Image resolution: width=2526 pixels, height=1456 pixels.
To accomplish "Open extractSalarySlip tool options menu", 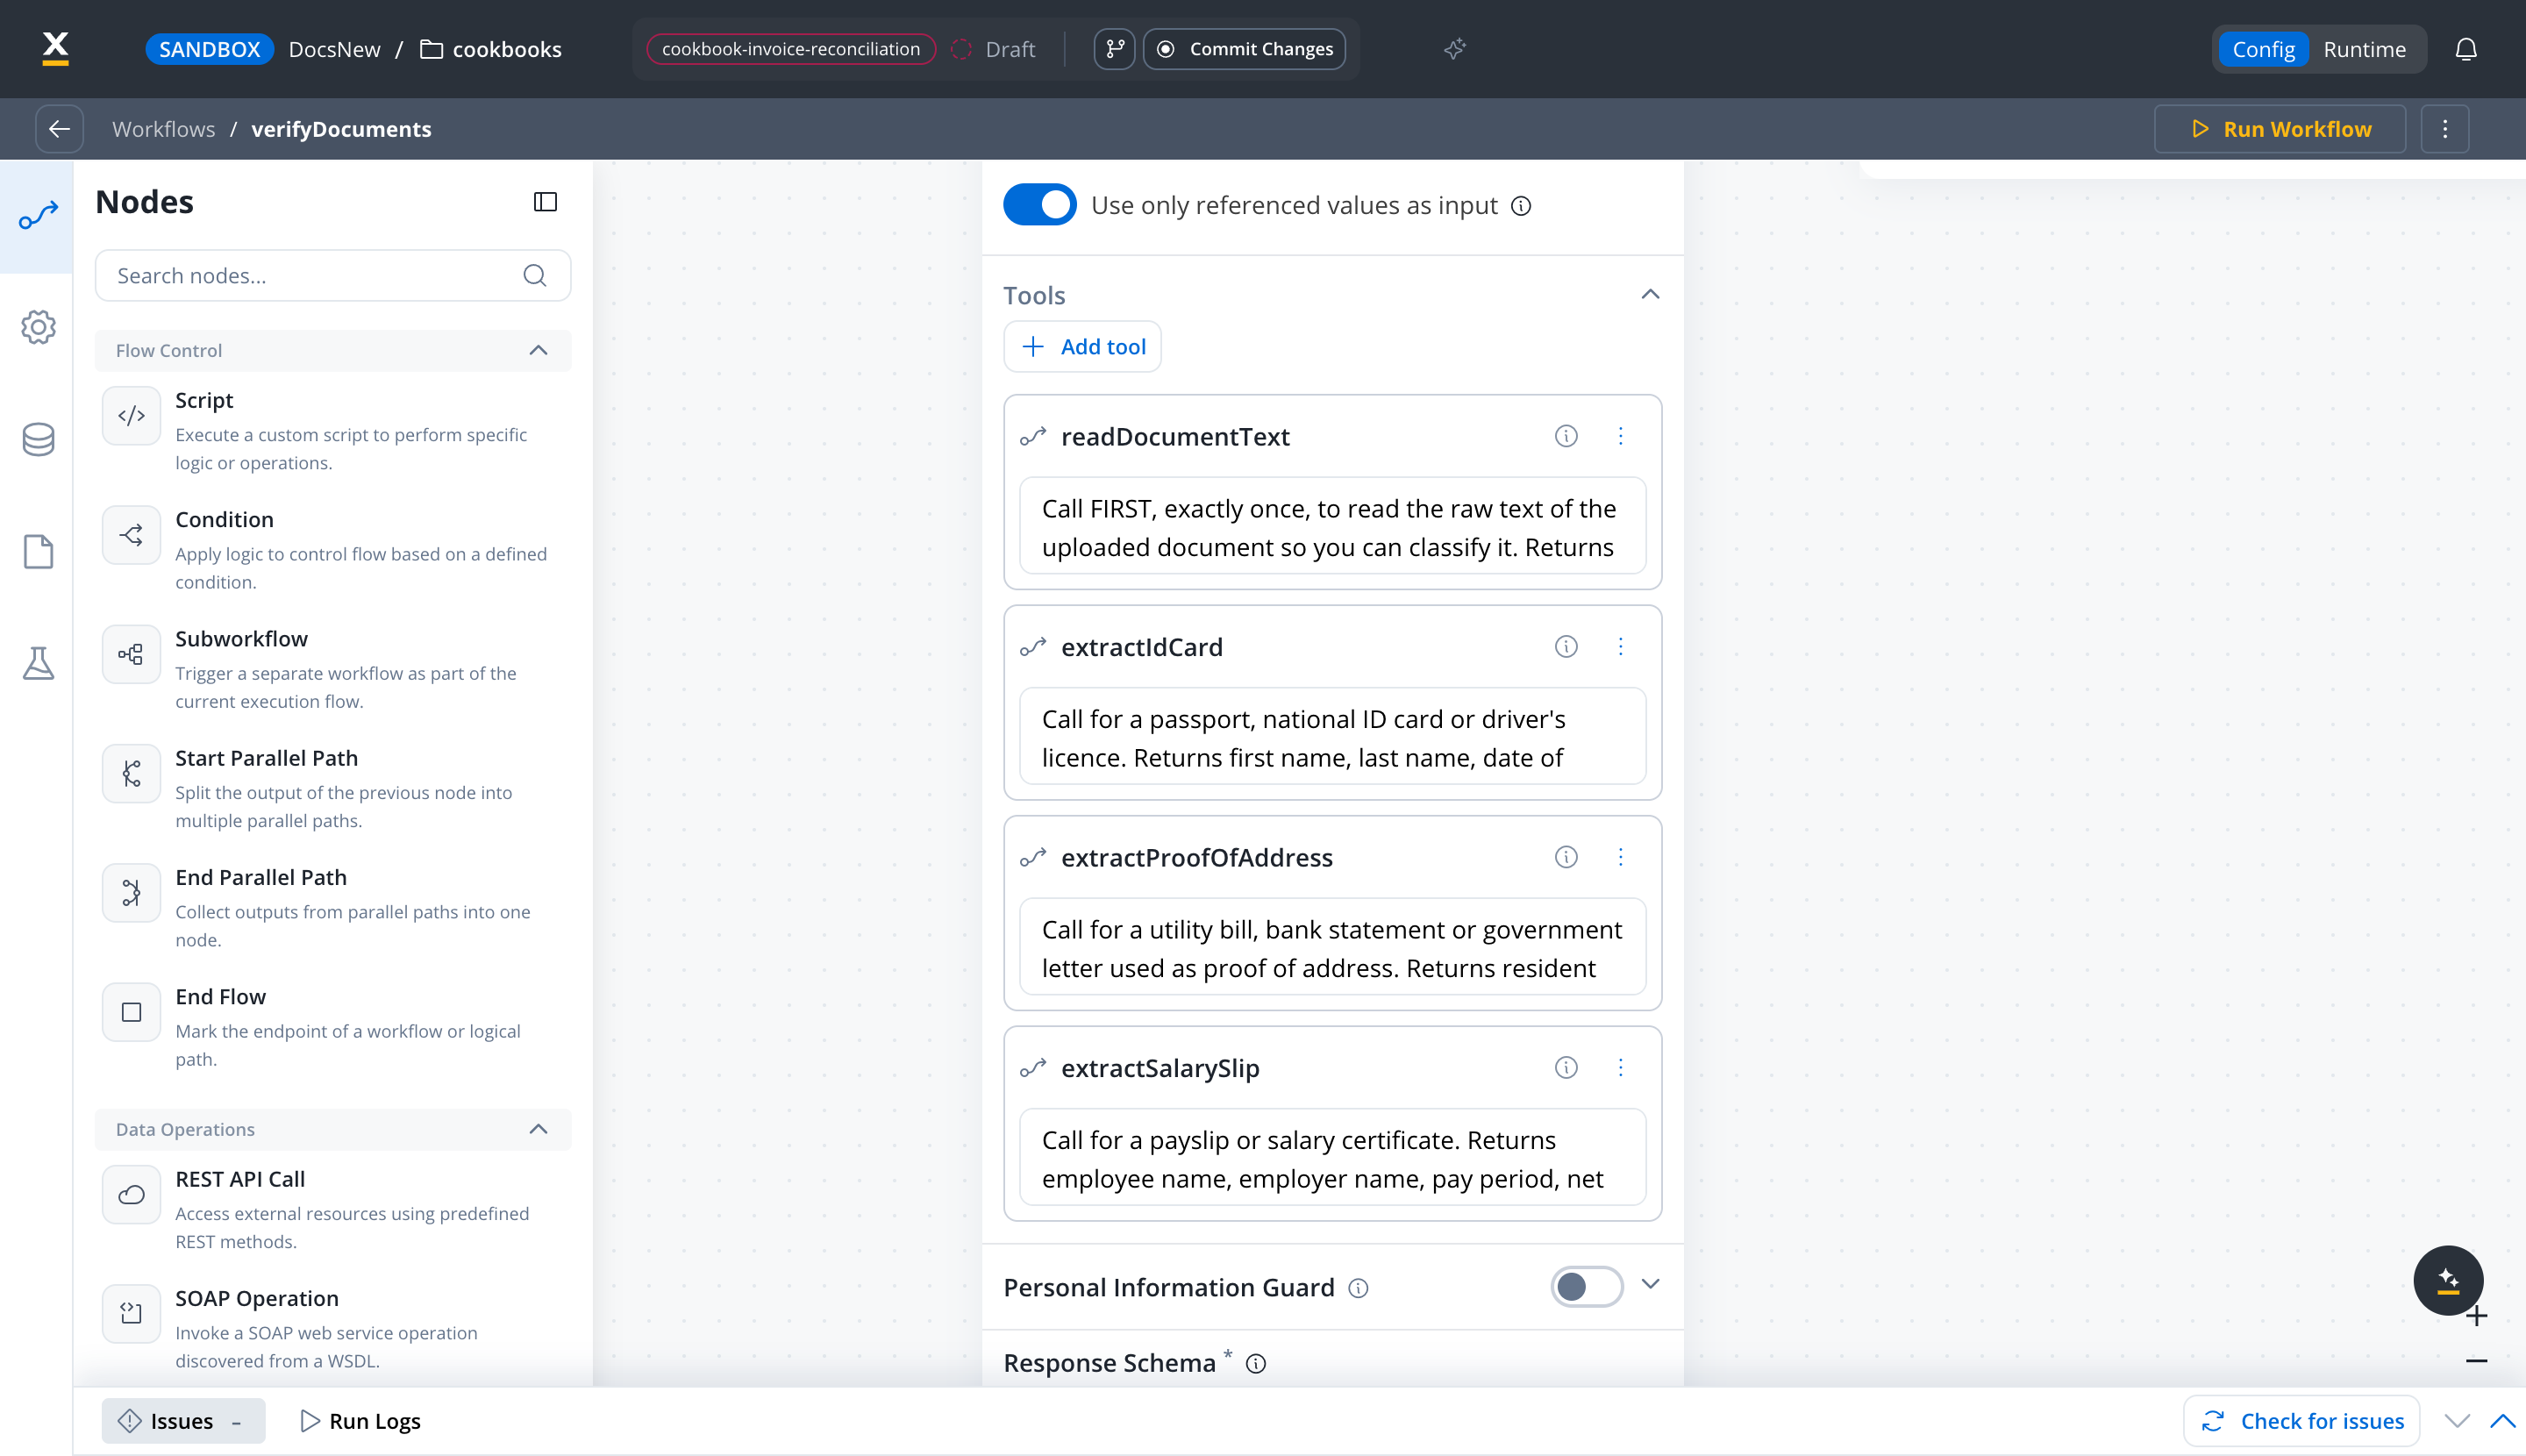I will pyautogui.click(x=1621, y=1068).
